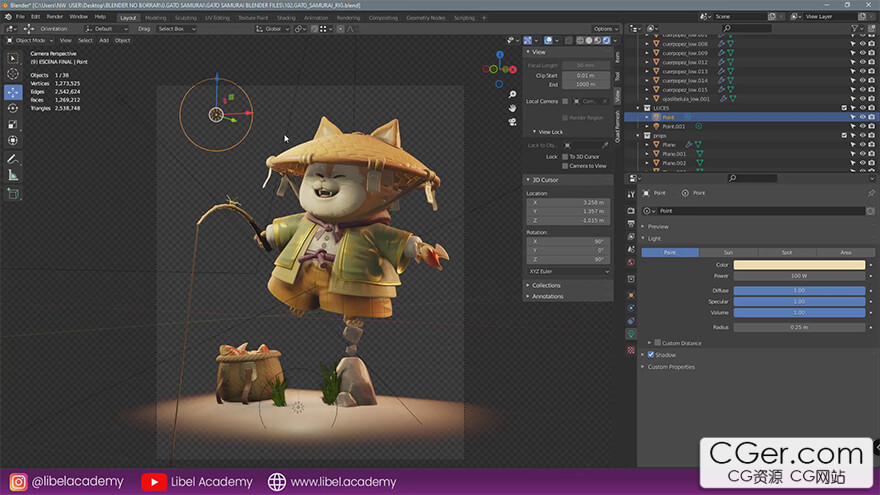Click the Diffuse slider
The image size is (880, 495).
point(799,291)
